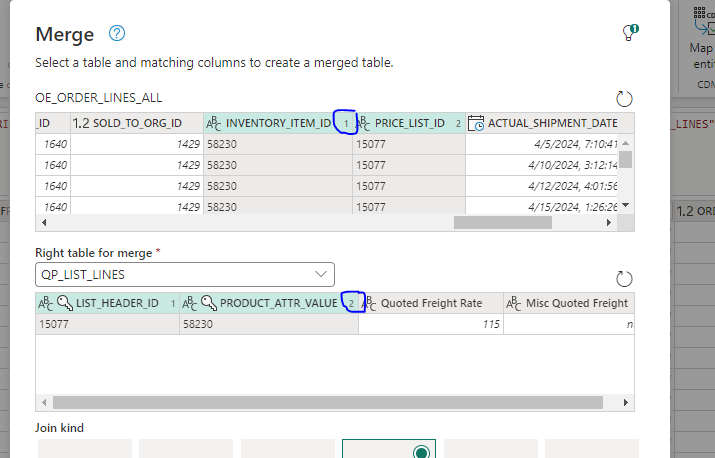Click the 15077 cell under LIST_HEADER_ID
The image size is (715, 458).
click(107, 324)
